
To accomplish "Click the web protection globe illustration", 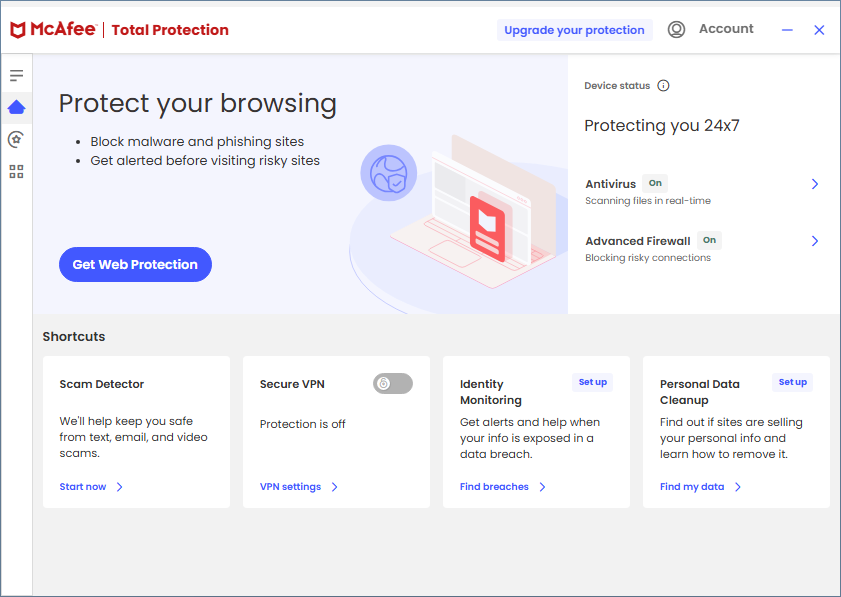I will 389,173.
